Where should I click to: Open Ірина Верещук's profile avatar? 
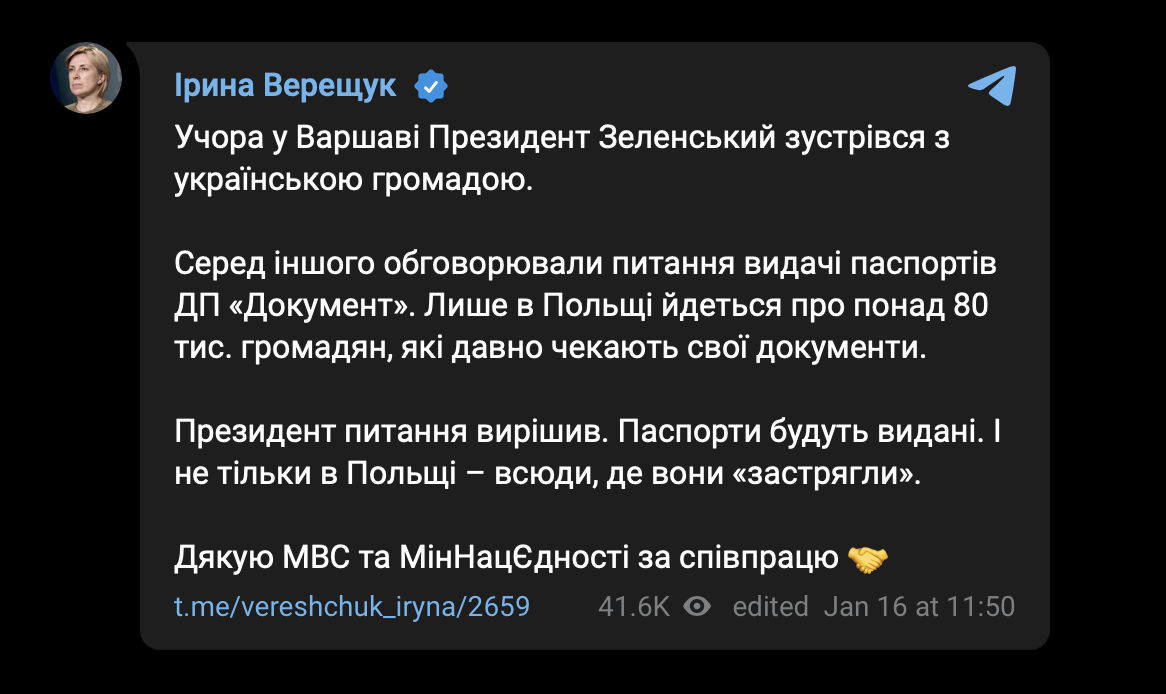pyautogui.click(x=86, y=78)
